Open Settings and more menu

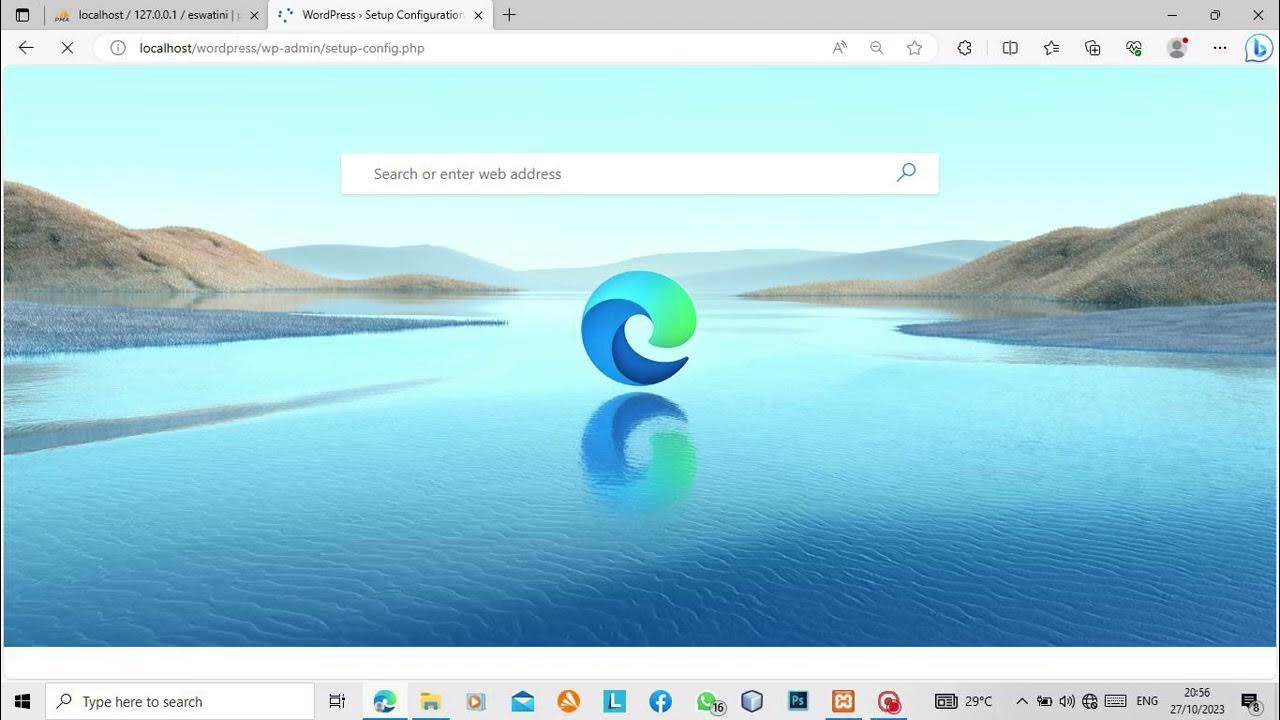coord(1220,48)
